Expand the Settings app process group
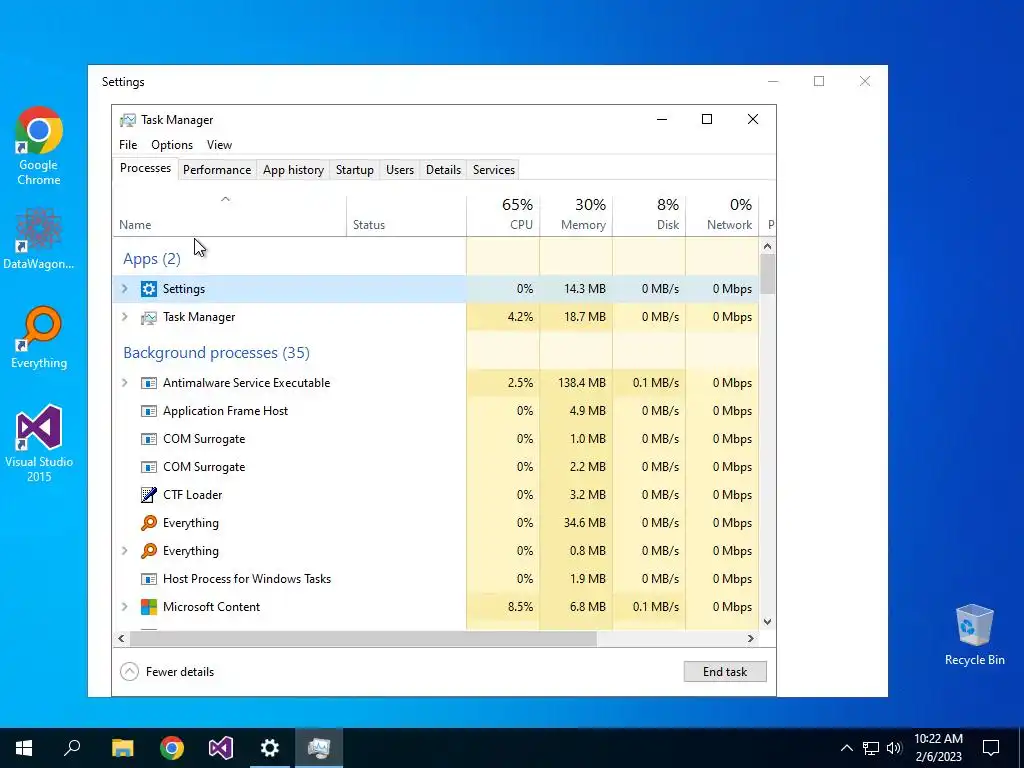The height and width of the screenshot is (768, 1024). 125,289
